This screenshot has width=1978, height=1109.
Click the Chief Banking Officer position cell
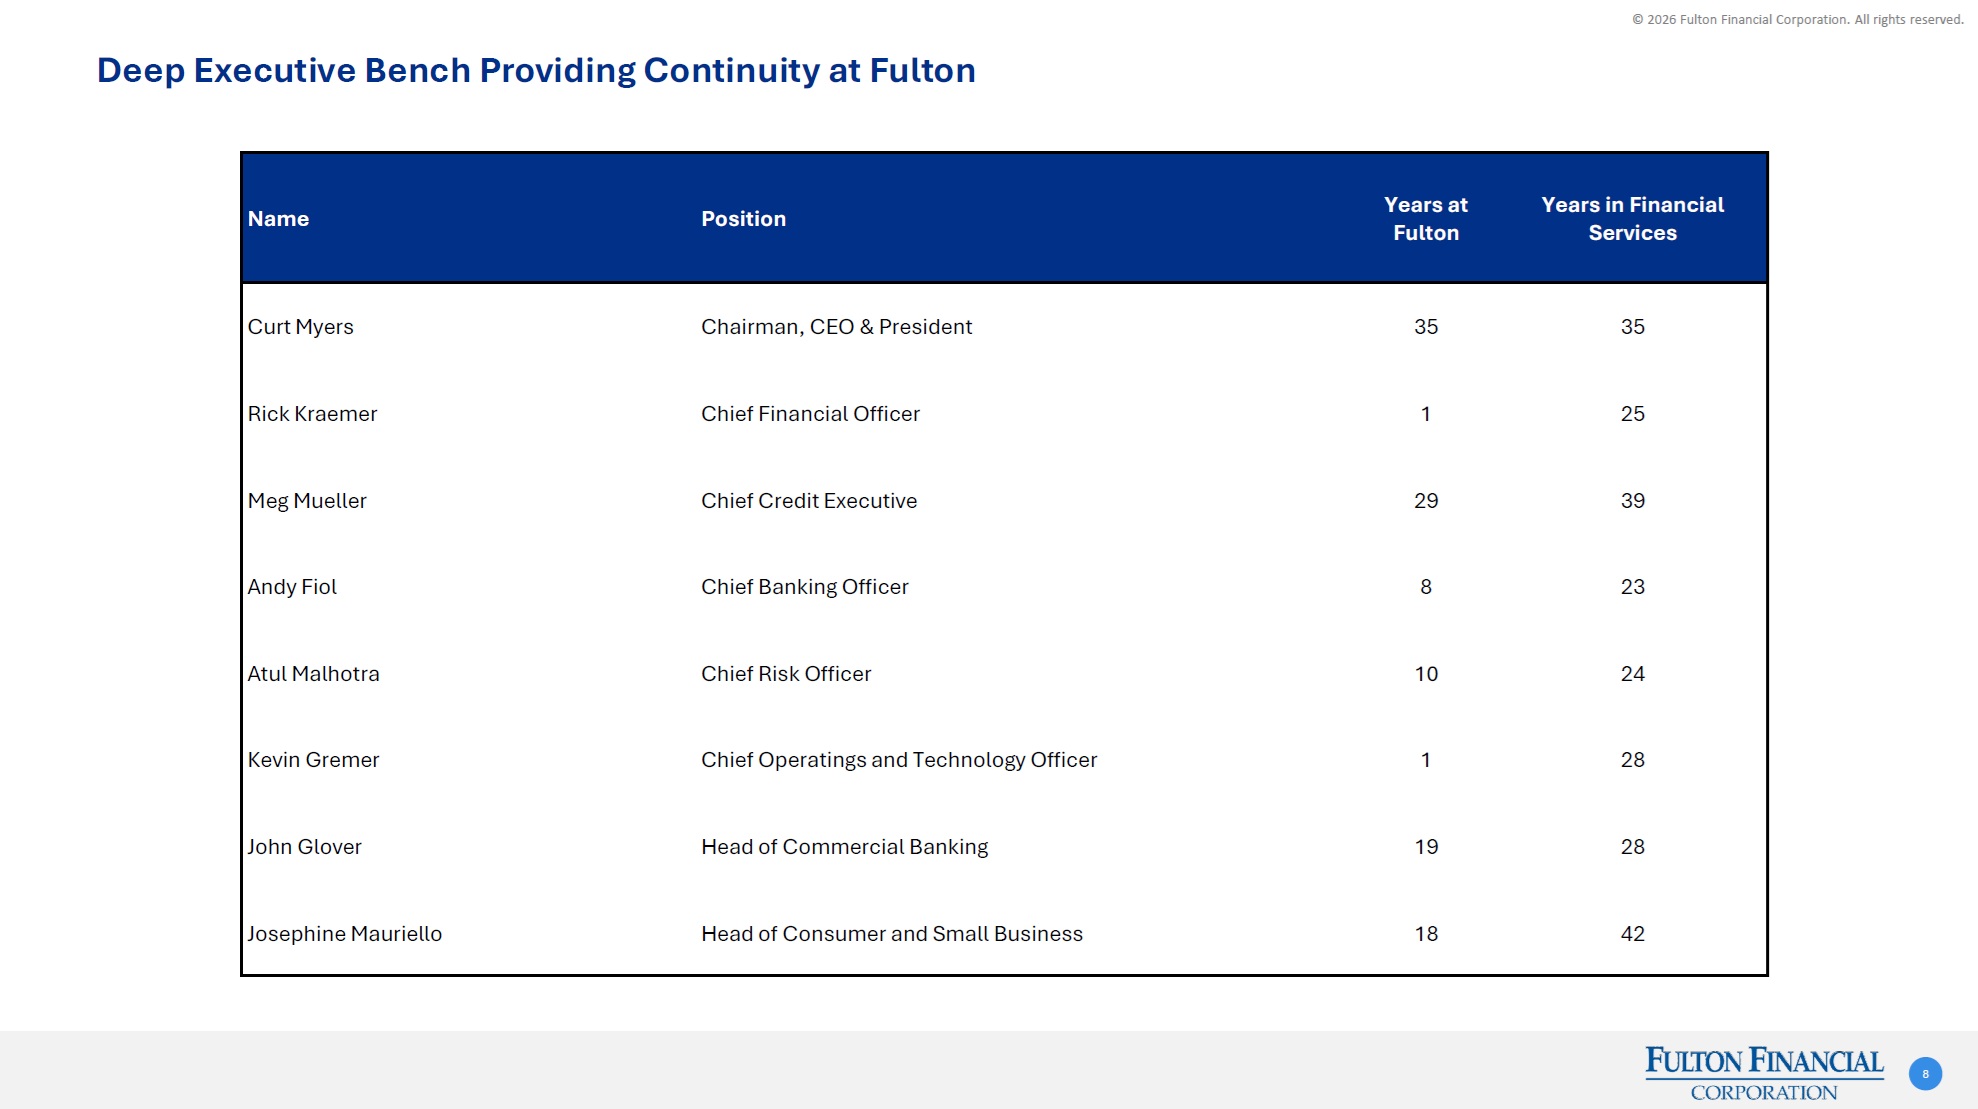(x=804, y=587)
